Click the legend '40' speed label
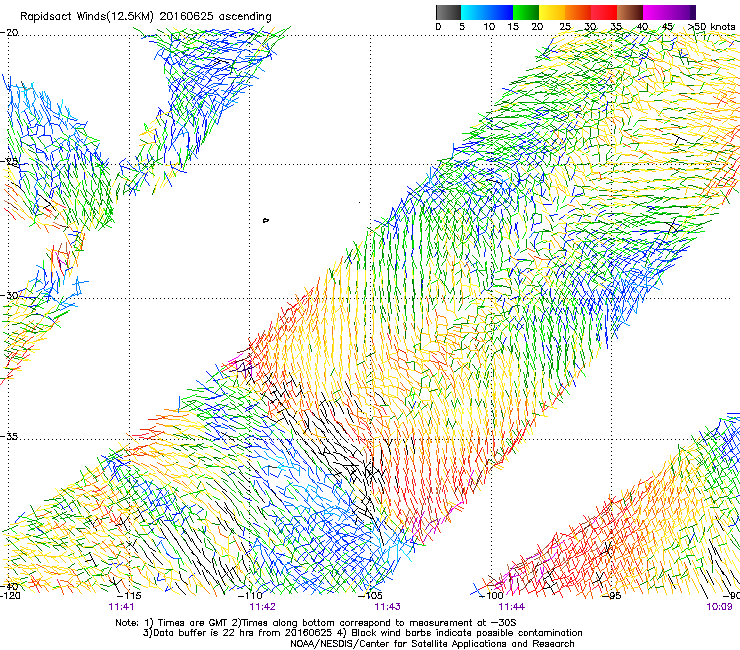Viewport: 740px width, 650px height. click(x=642, y=27)
